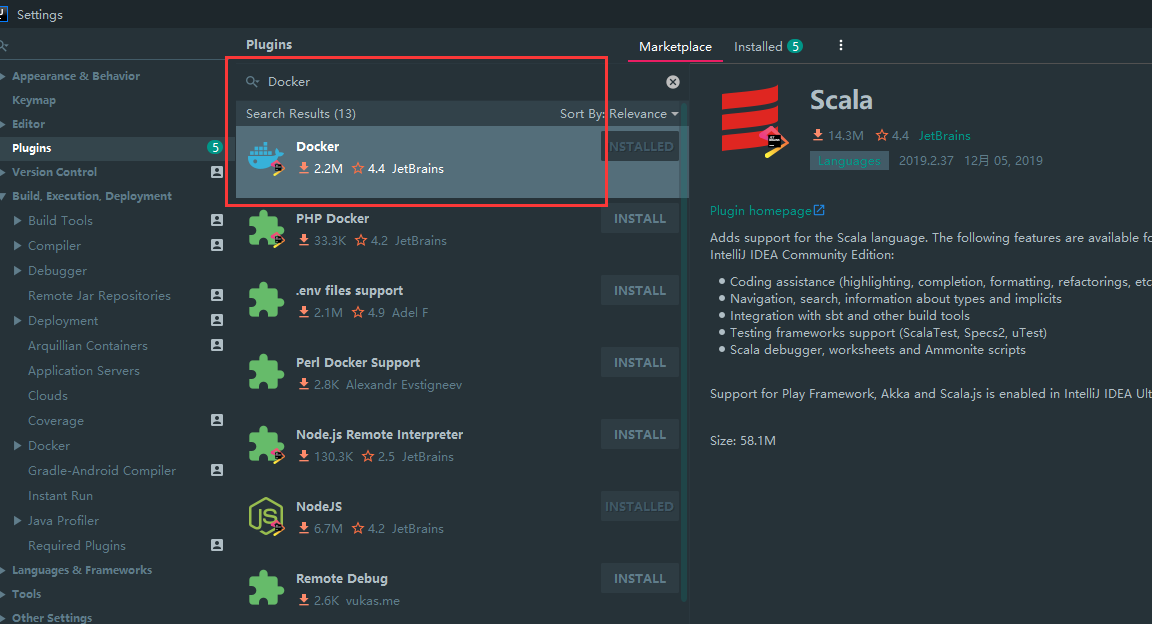
Task: Clear the plugin search with X icon
Action: click(x=673, y=82)
